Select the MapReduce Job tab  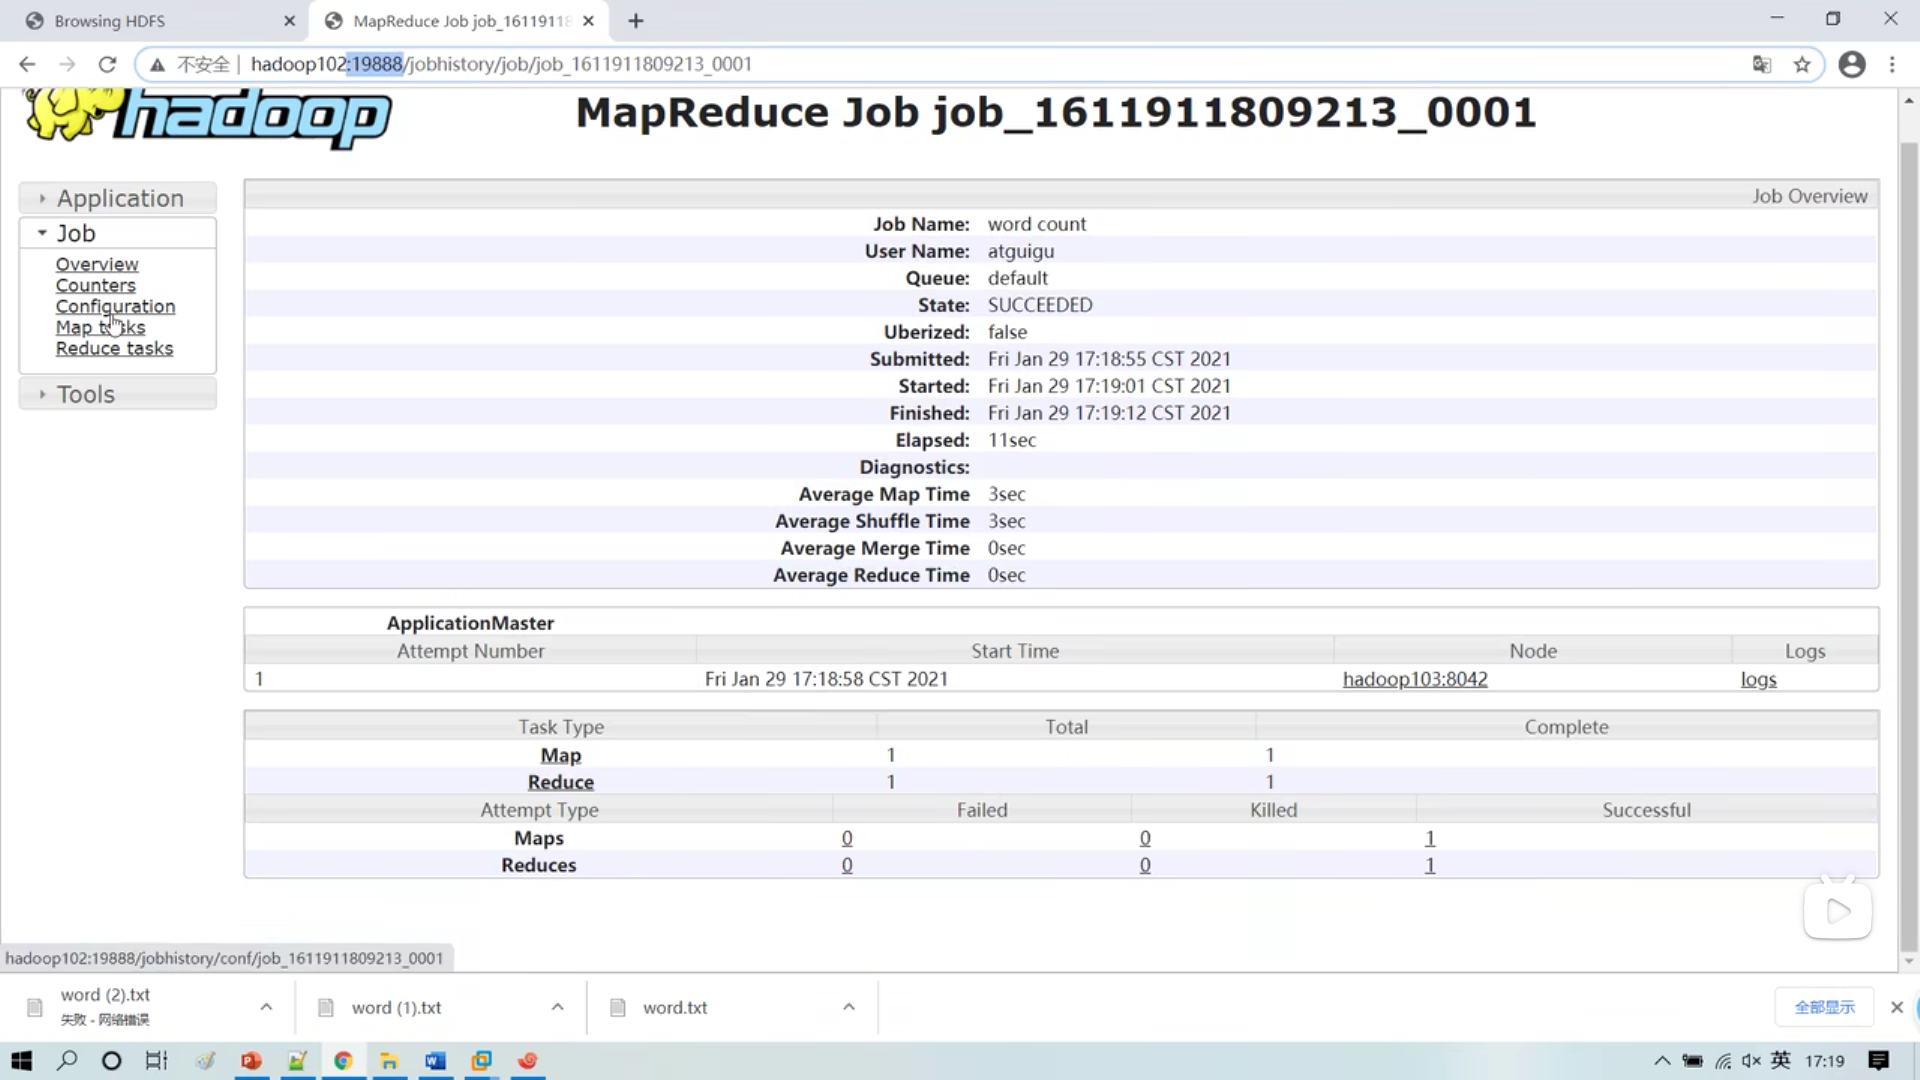[x=461, y=21]
